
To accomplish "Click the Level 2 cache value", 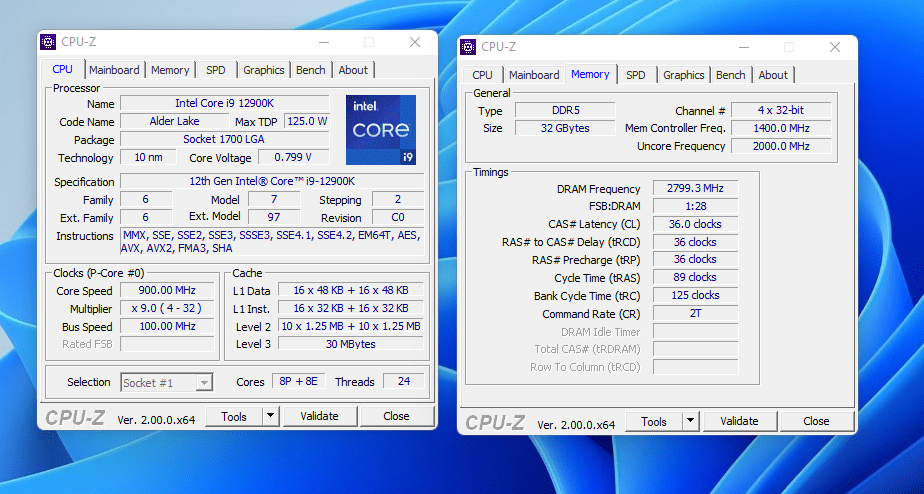I will (x=351, y=326).
